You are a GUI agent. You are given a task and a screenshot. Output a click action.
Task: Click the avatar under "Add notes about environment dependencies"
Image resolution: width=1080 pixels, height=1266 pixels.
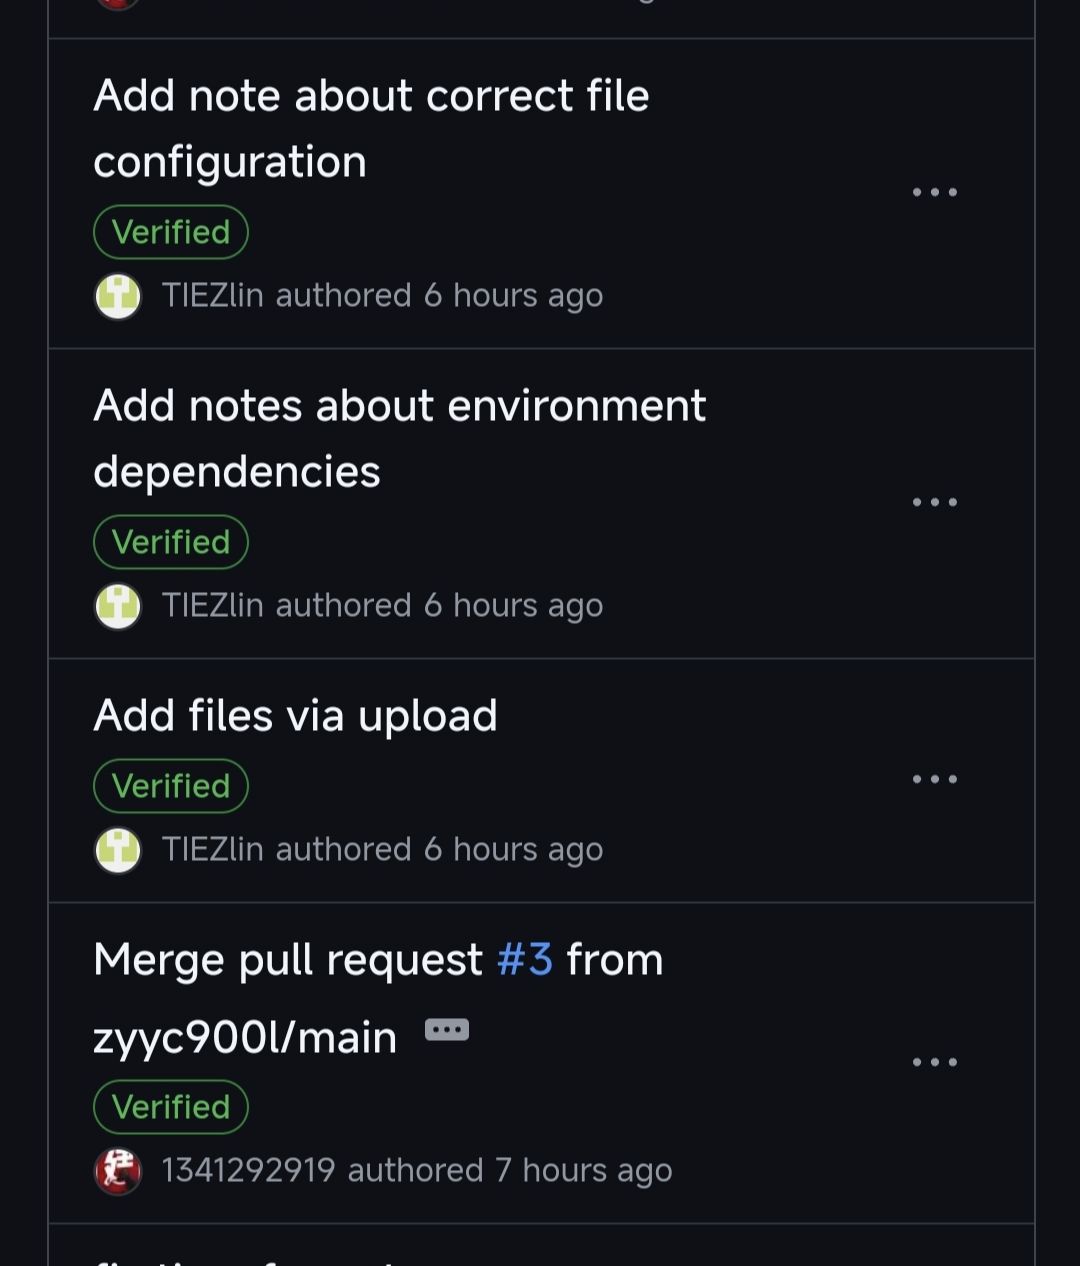[x=117, y=605]
